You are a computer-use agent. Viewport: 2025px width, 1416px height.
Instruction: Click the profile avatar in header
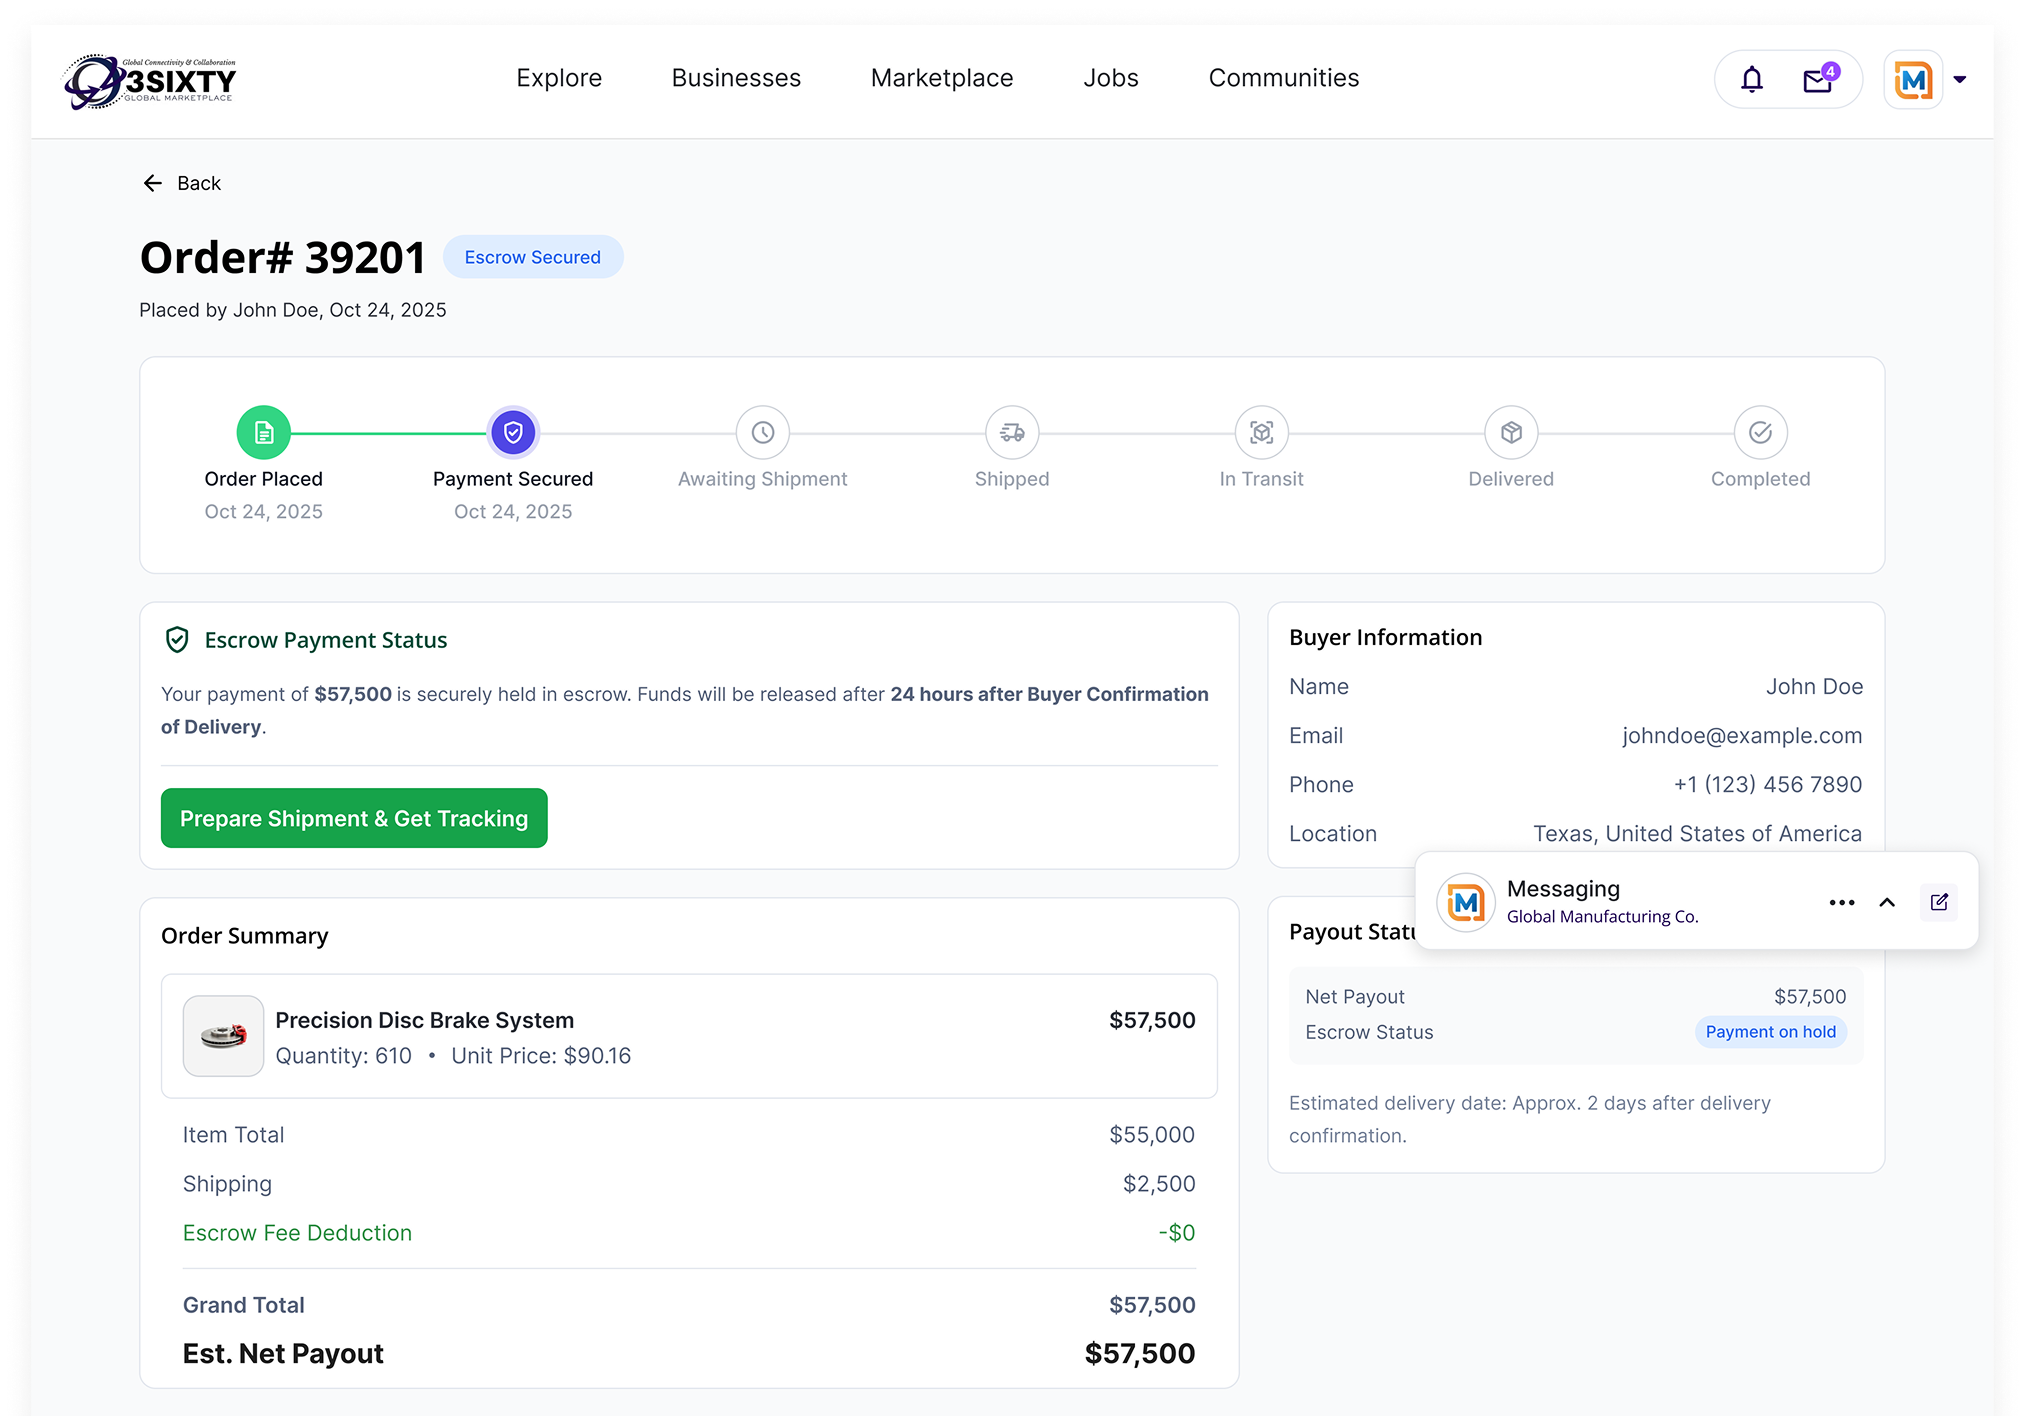tap(1913, 80)
